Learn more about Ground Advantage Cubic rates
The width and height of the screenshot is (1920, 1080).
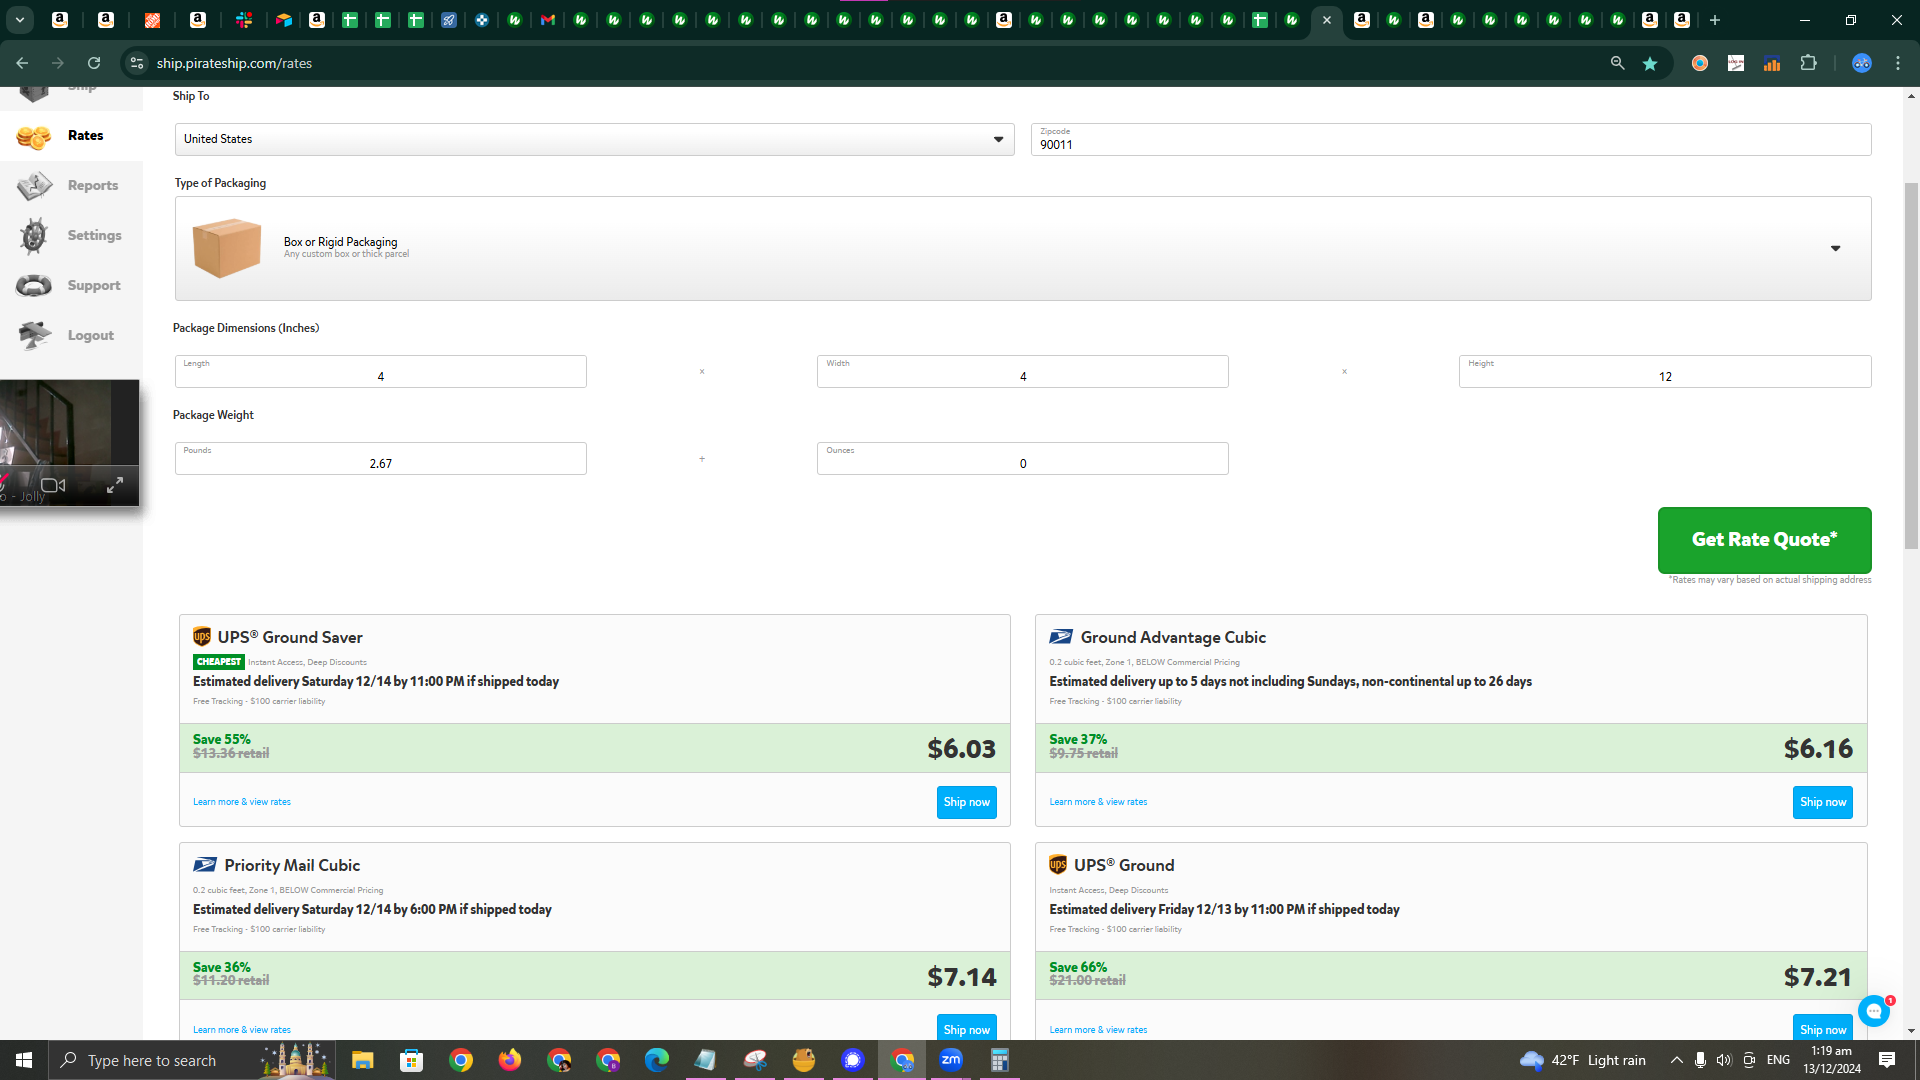(1098, 802)
